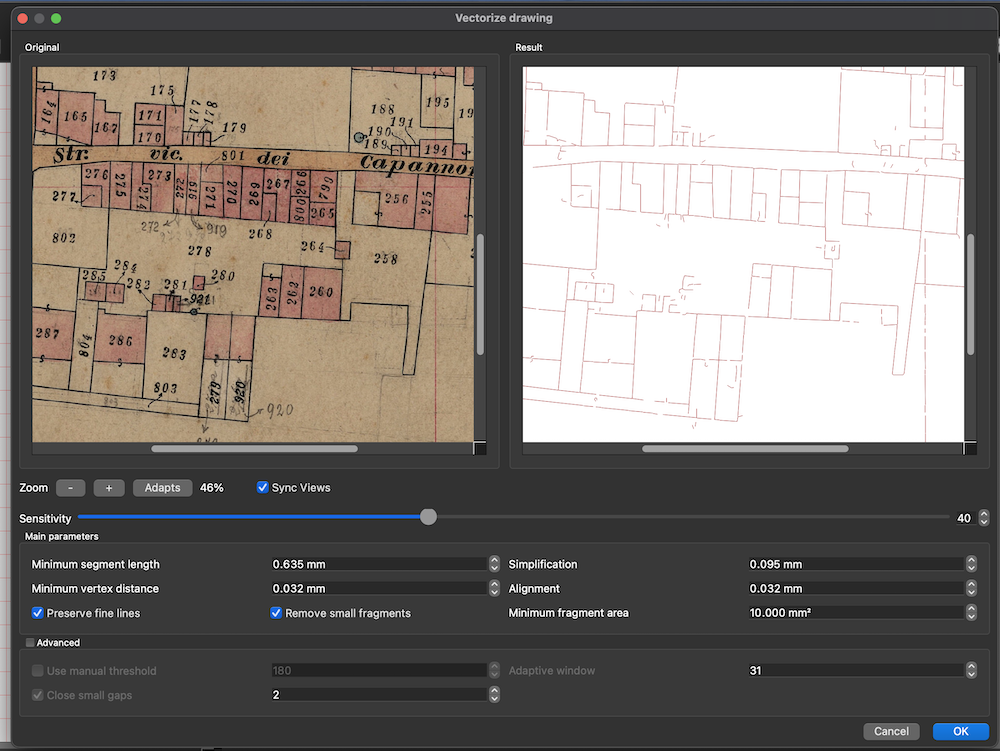This screenshot has width=1000, height=751.
Task: Click the Adaptive window stepper arrows
Action: (x=971, y=671)
